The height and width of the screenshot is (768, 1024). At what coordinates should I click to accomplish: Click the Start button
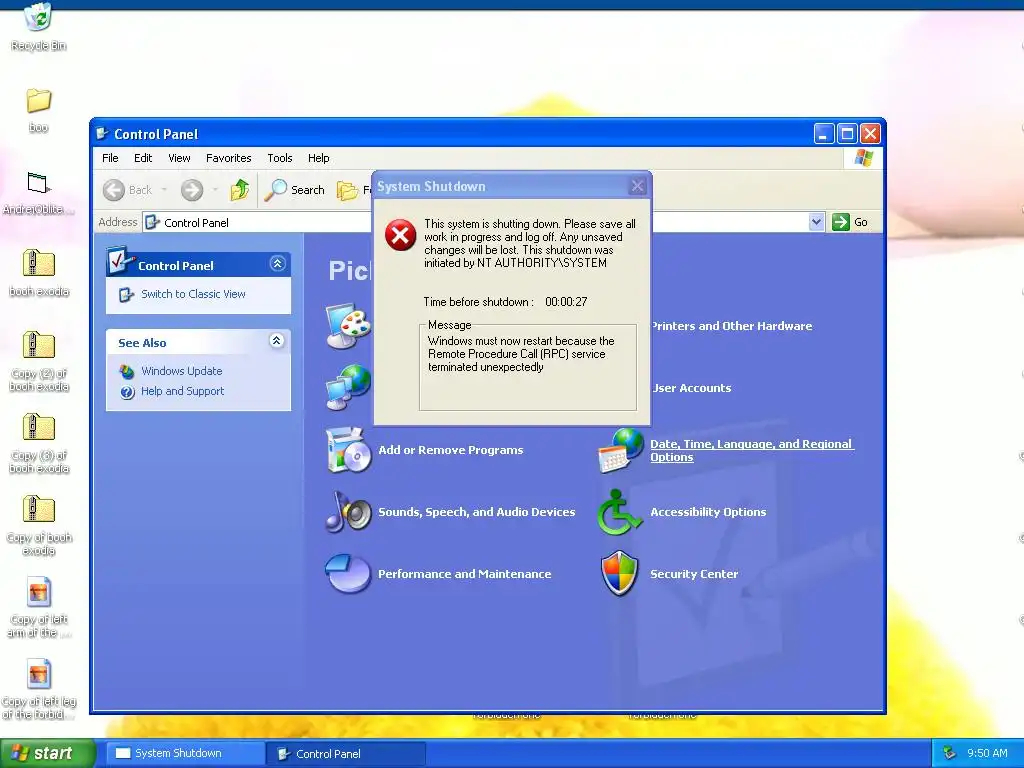[47, 753]
